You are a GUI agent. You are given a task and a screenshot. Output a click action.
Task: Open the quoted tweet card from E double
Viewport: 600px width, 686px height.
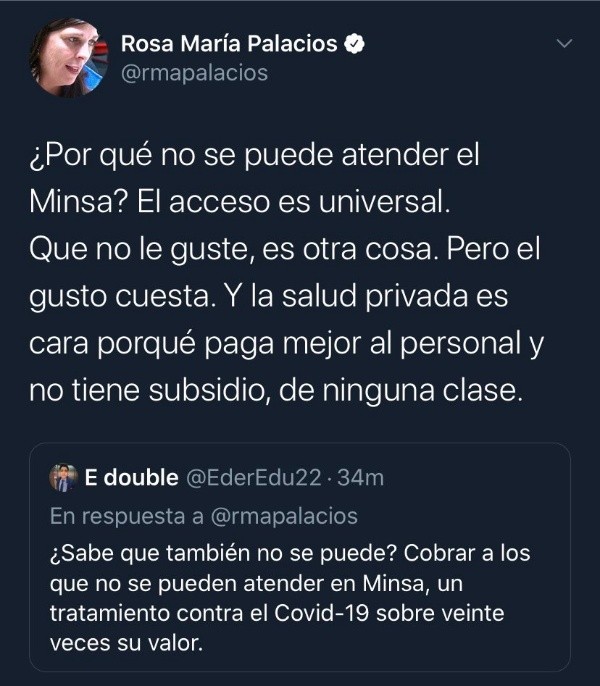[300, 557]
